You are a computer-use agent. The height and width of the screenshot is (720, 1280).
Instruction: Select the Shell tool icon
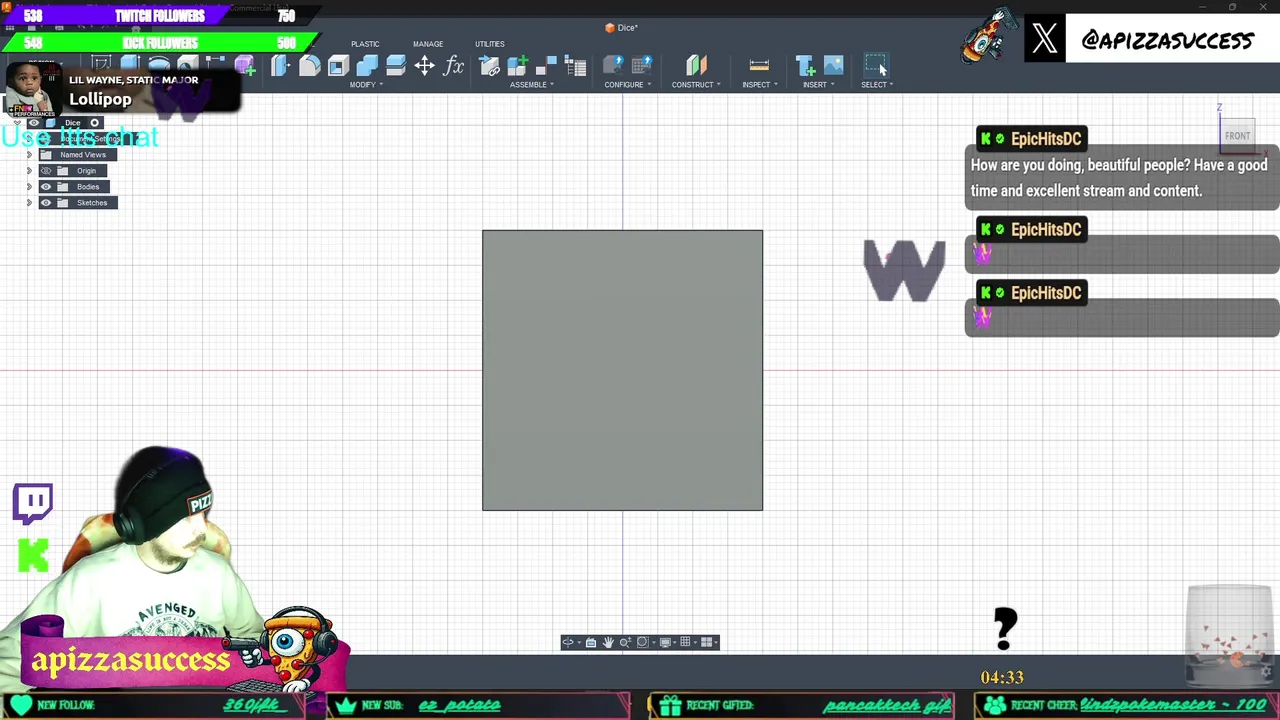(x=338, y=66)
